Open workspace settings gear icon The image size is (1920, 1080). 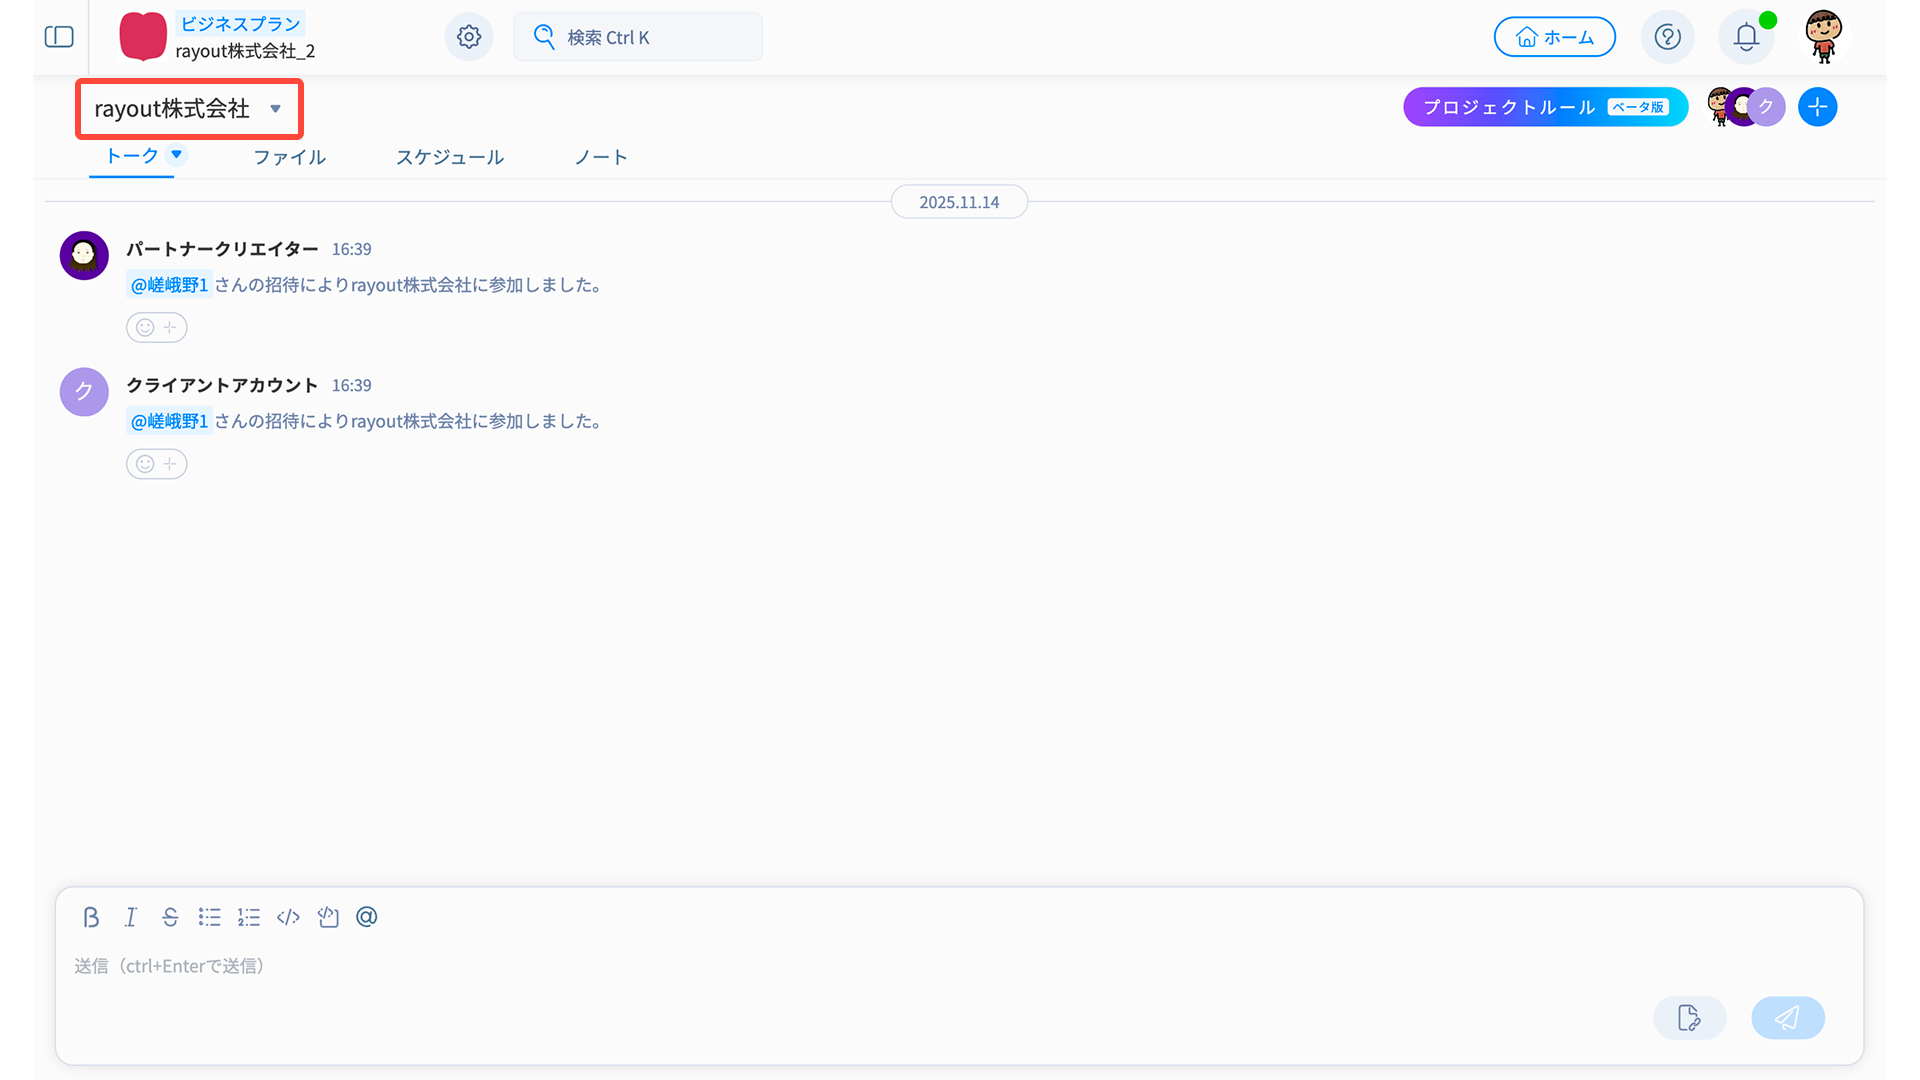[469, 37]
